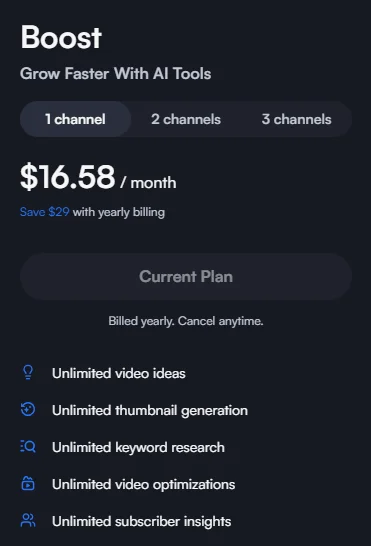Screen dimensions: 371x546
Task: Click the Unlimited video ideas text
Action: pos(119,373)
